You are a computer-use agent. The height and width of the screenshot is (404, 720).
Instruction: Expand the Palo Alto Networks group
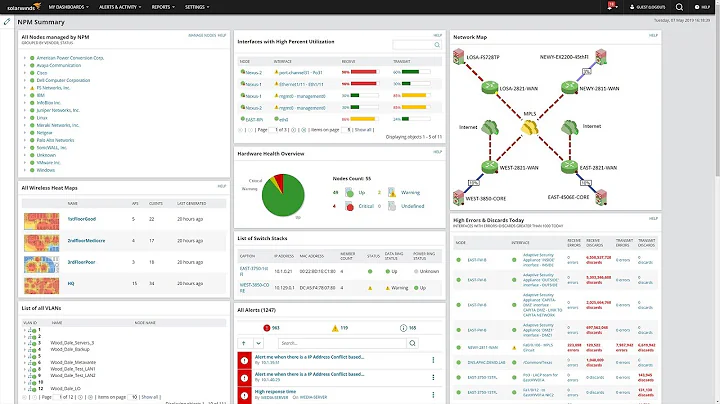25,140
